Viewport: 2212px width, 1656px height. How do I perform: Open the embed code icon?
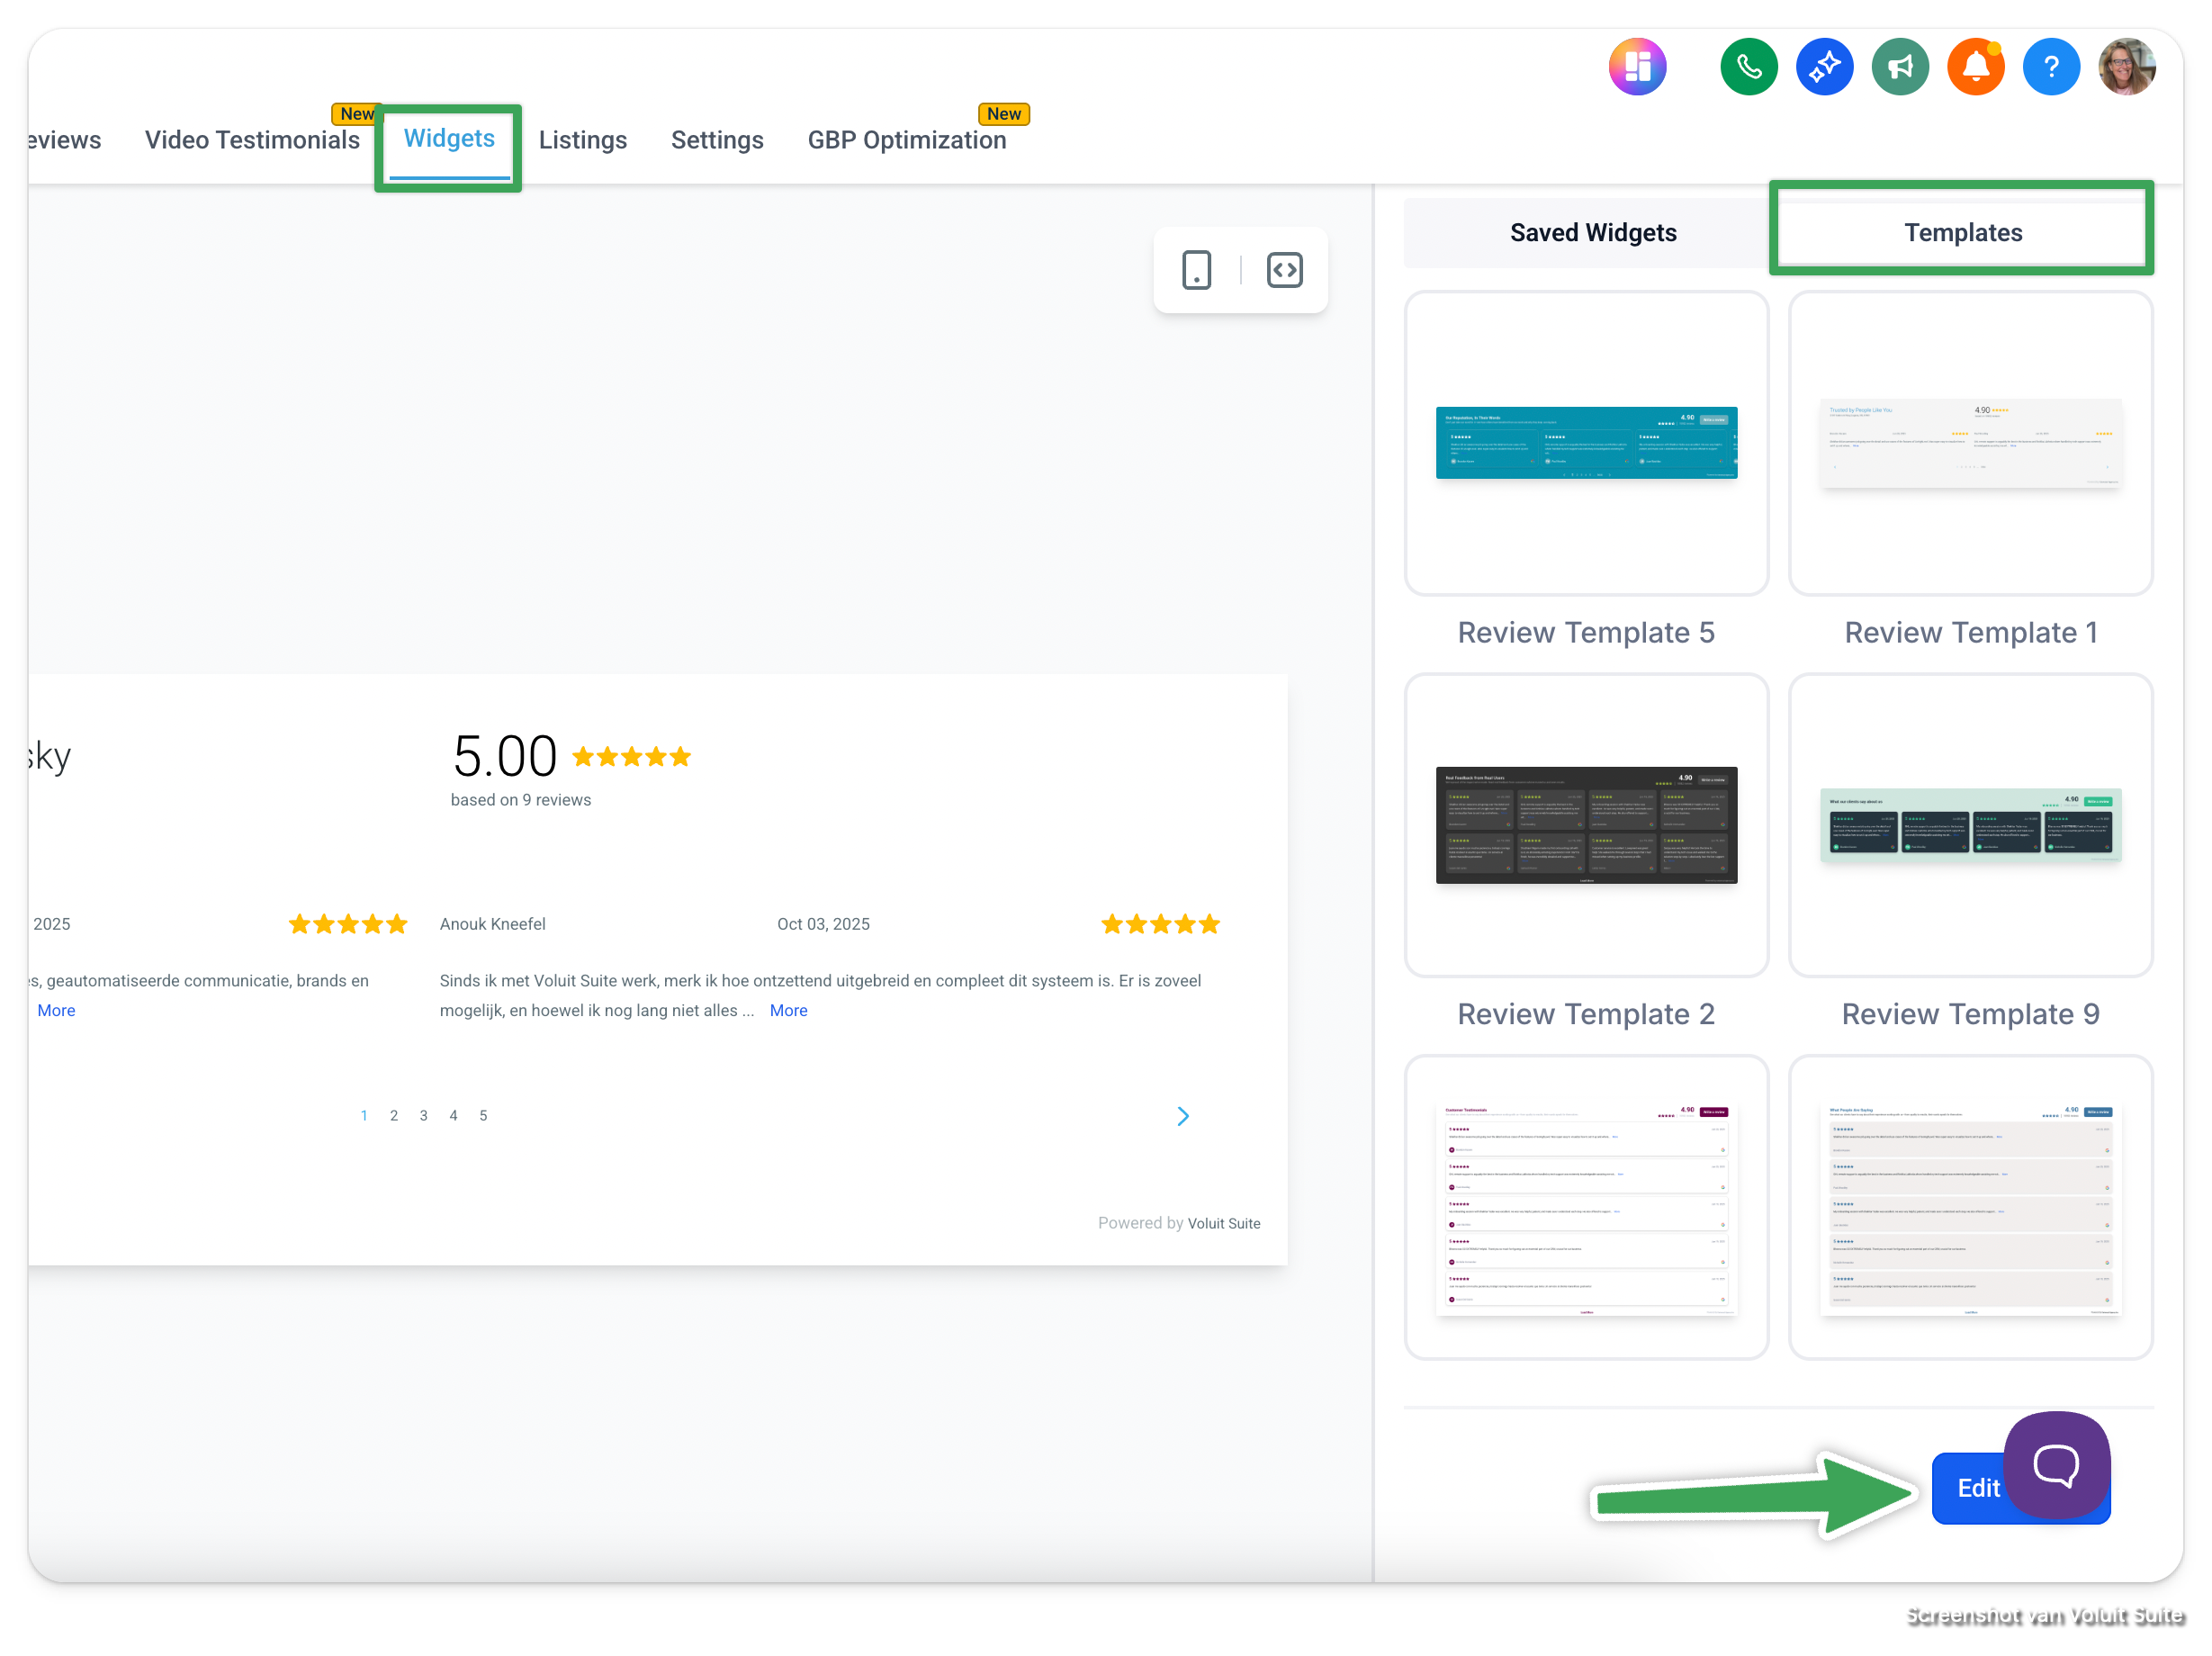pos(1284,270)
